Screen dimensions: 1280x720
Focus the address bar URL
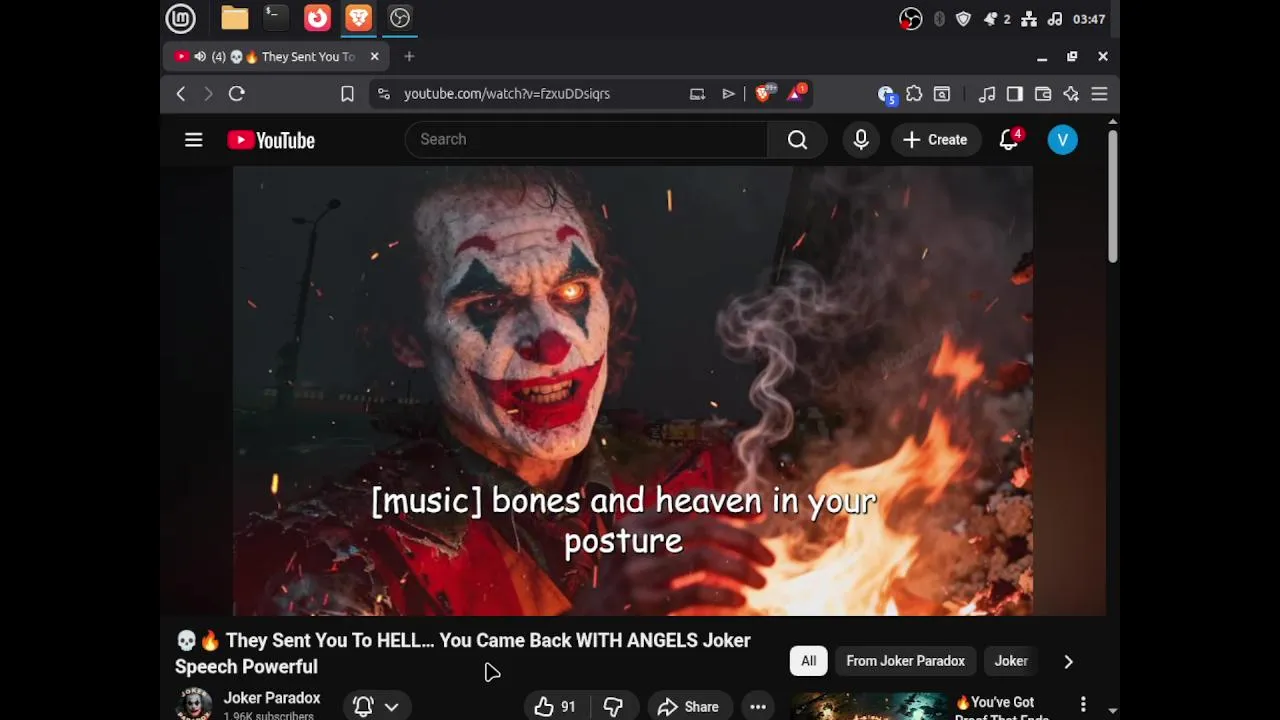point(507,94)
